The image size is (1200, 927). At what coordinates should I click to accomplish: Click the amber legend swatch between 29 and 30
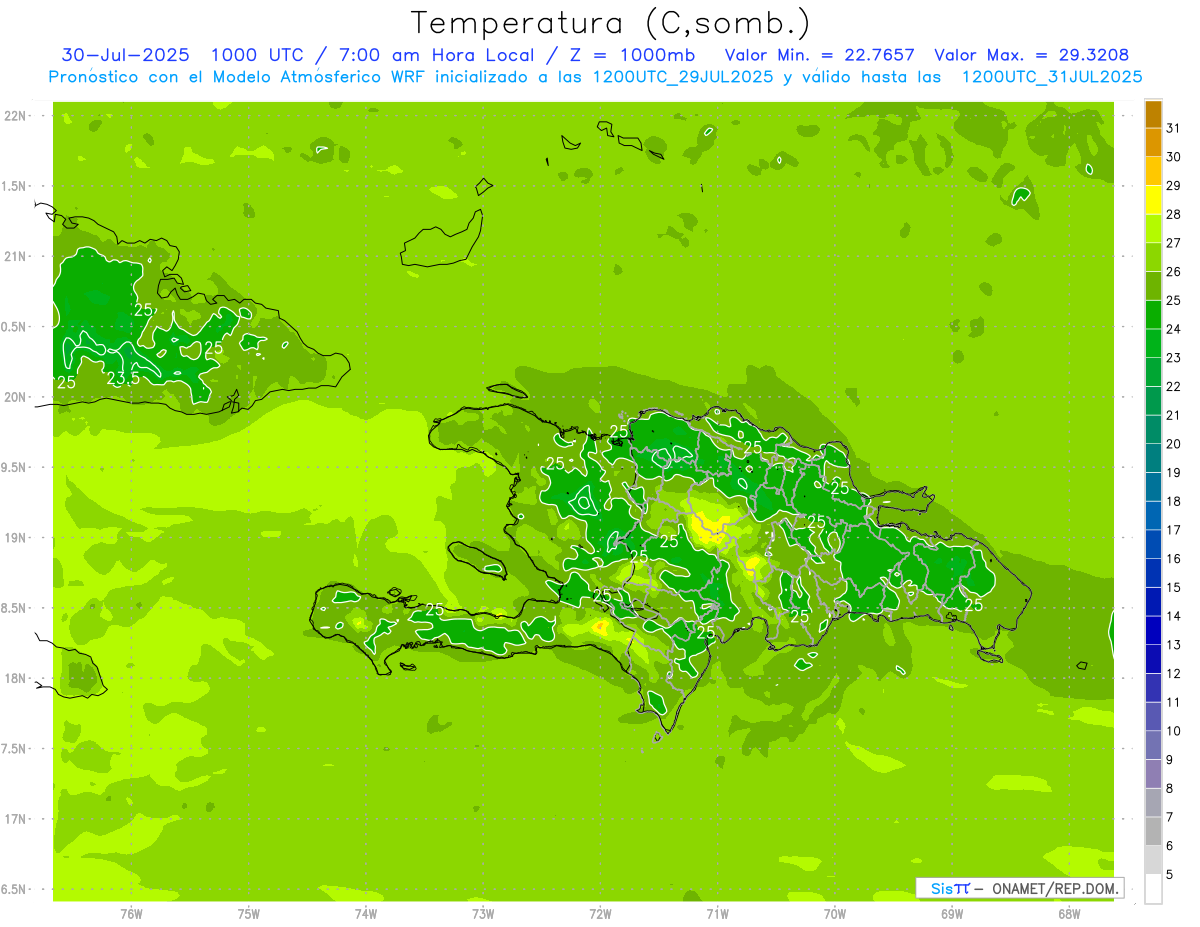[x=1153, y=171]
